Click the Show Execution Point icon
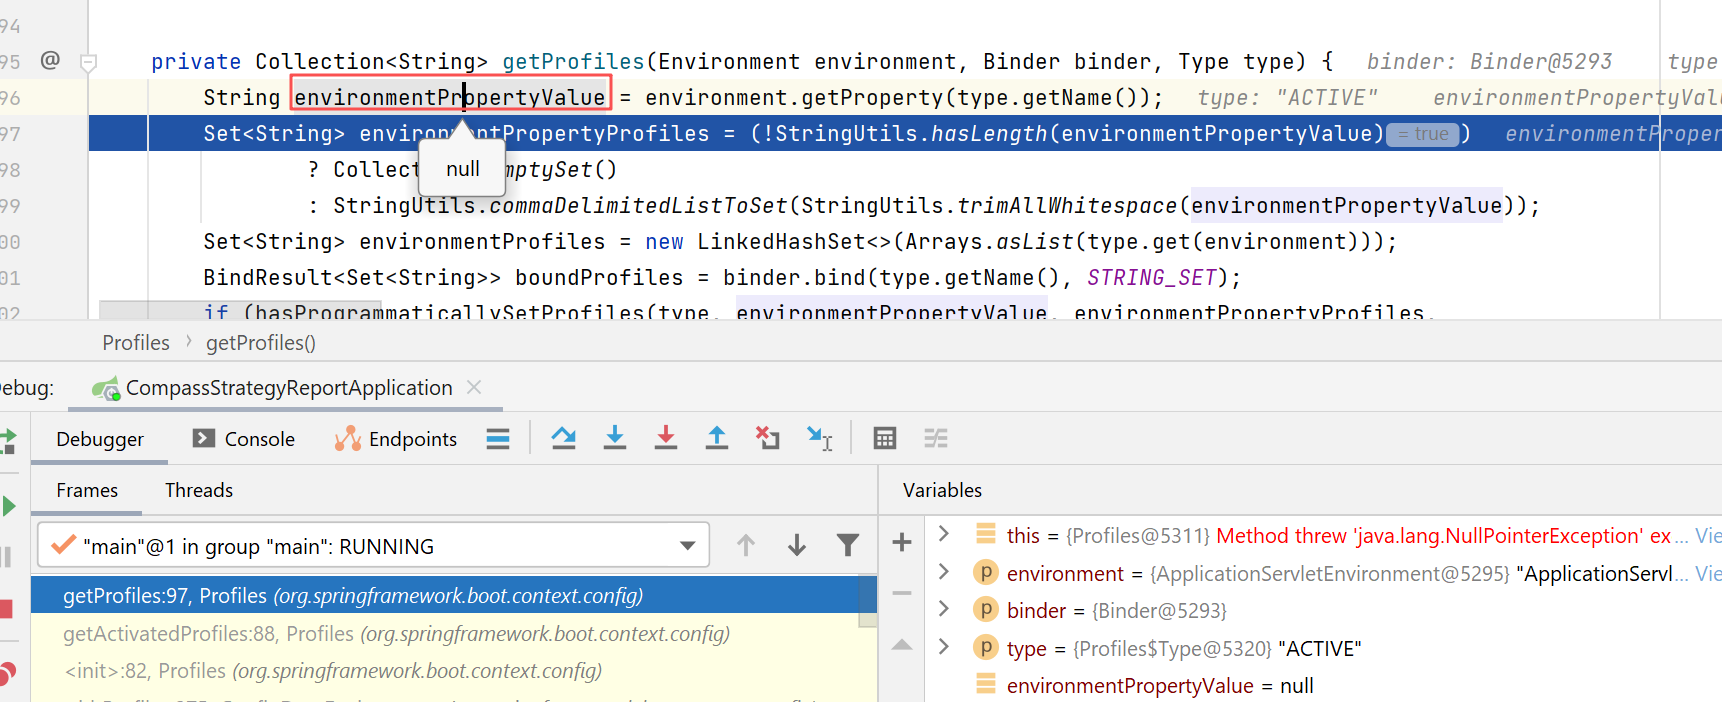Viewport: 1722px width, 702px height. click(498, 438)
